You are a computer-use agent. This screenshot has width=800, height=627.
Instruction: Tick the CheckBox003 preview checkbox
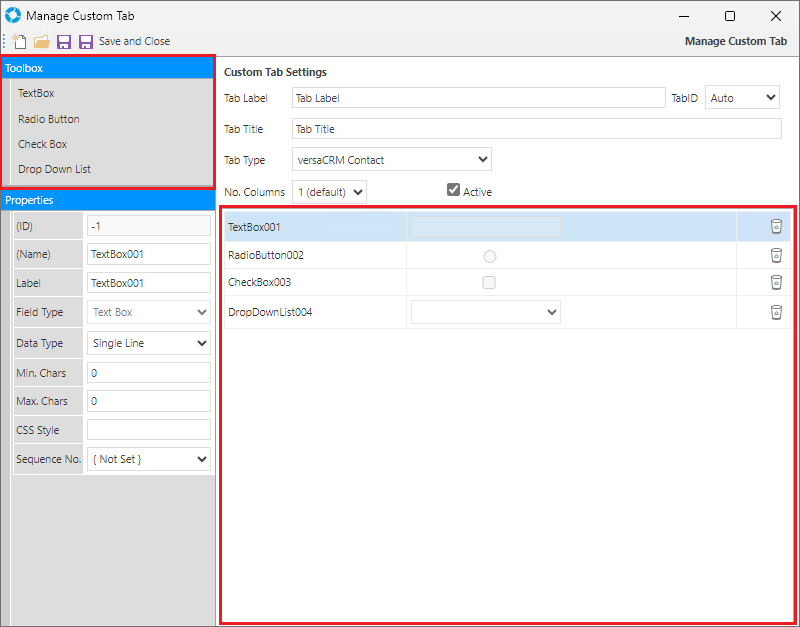tap(489, 283)
